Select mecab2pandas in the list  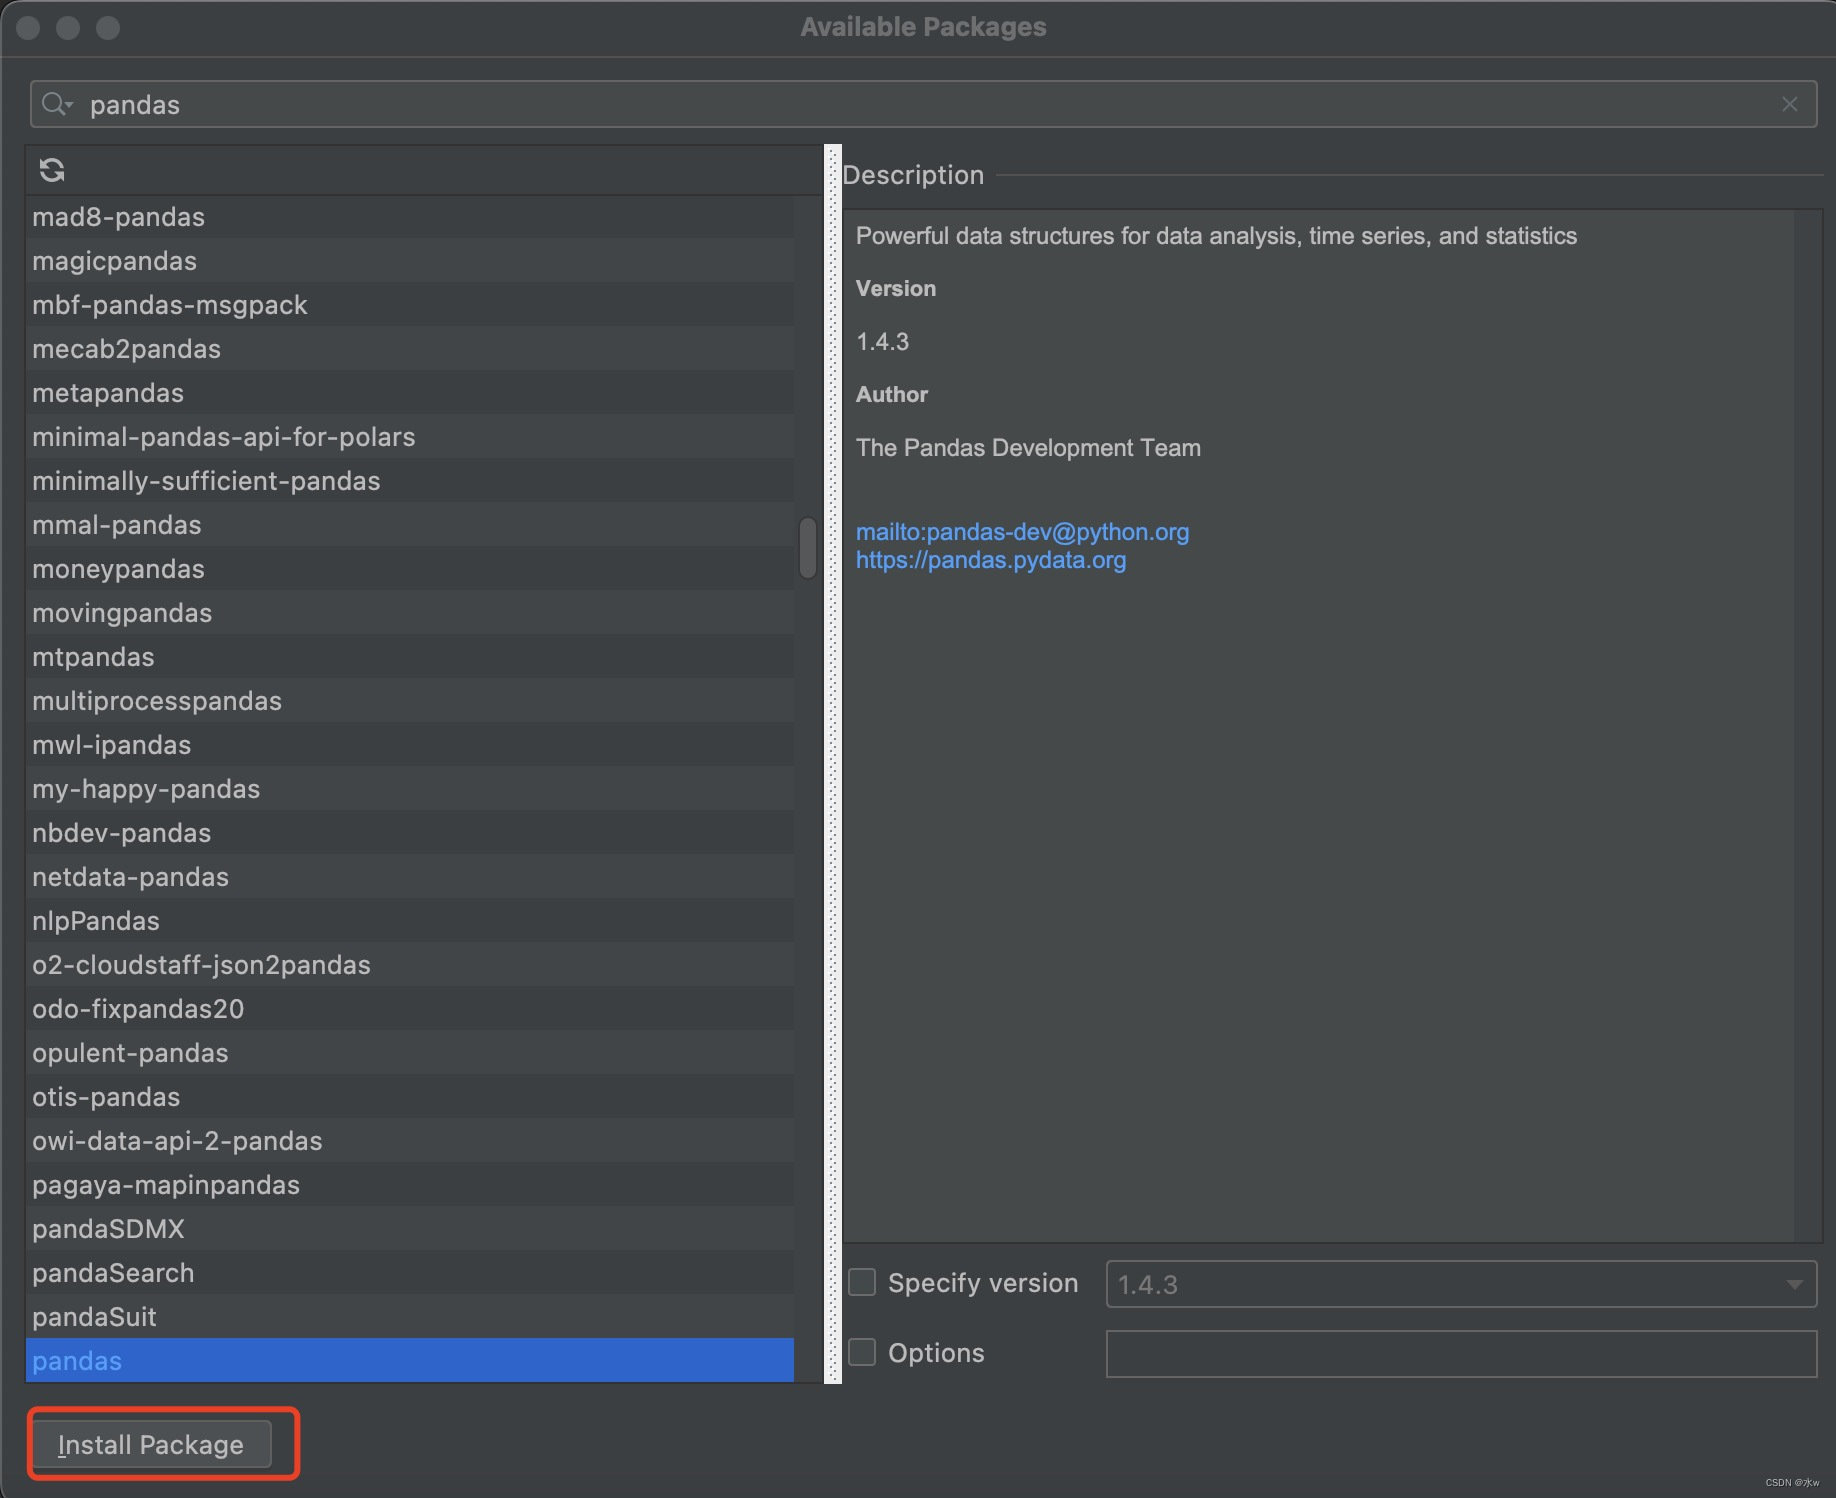410,349
